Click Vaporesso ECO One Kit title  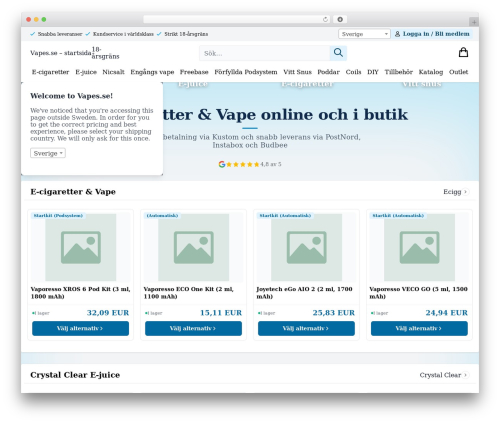tap(189, 293)
